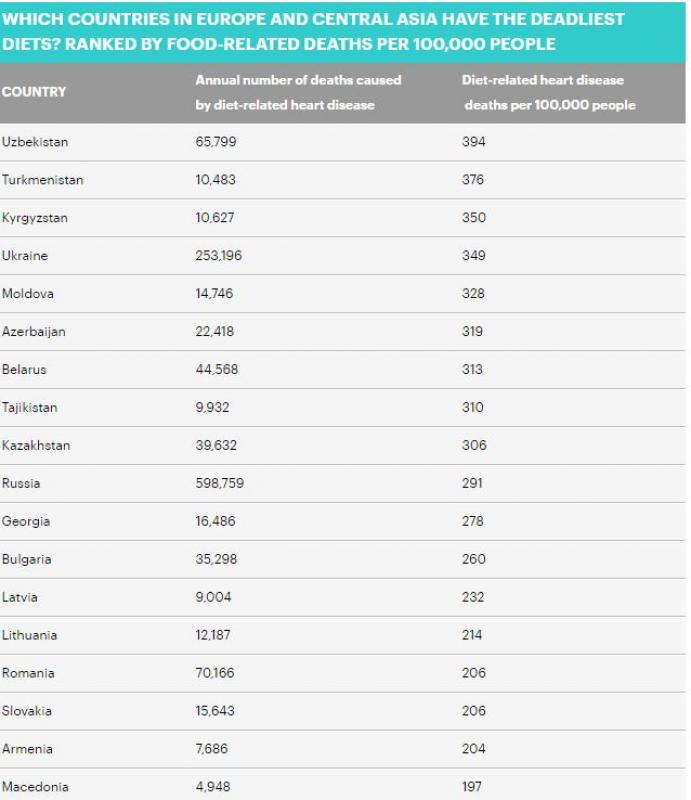691x800 pixels.
Task: Click Kyrgyzstan's per-100,000 value of 350
Action: [473, 218]
